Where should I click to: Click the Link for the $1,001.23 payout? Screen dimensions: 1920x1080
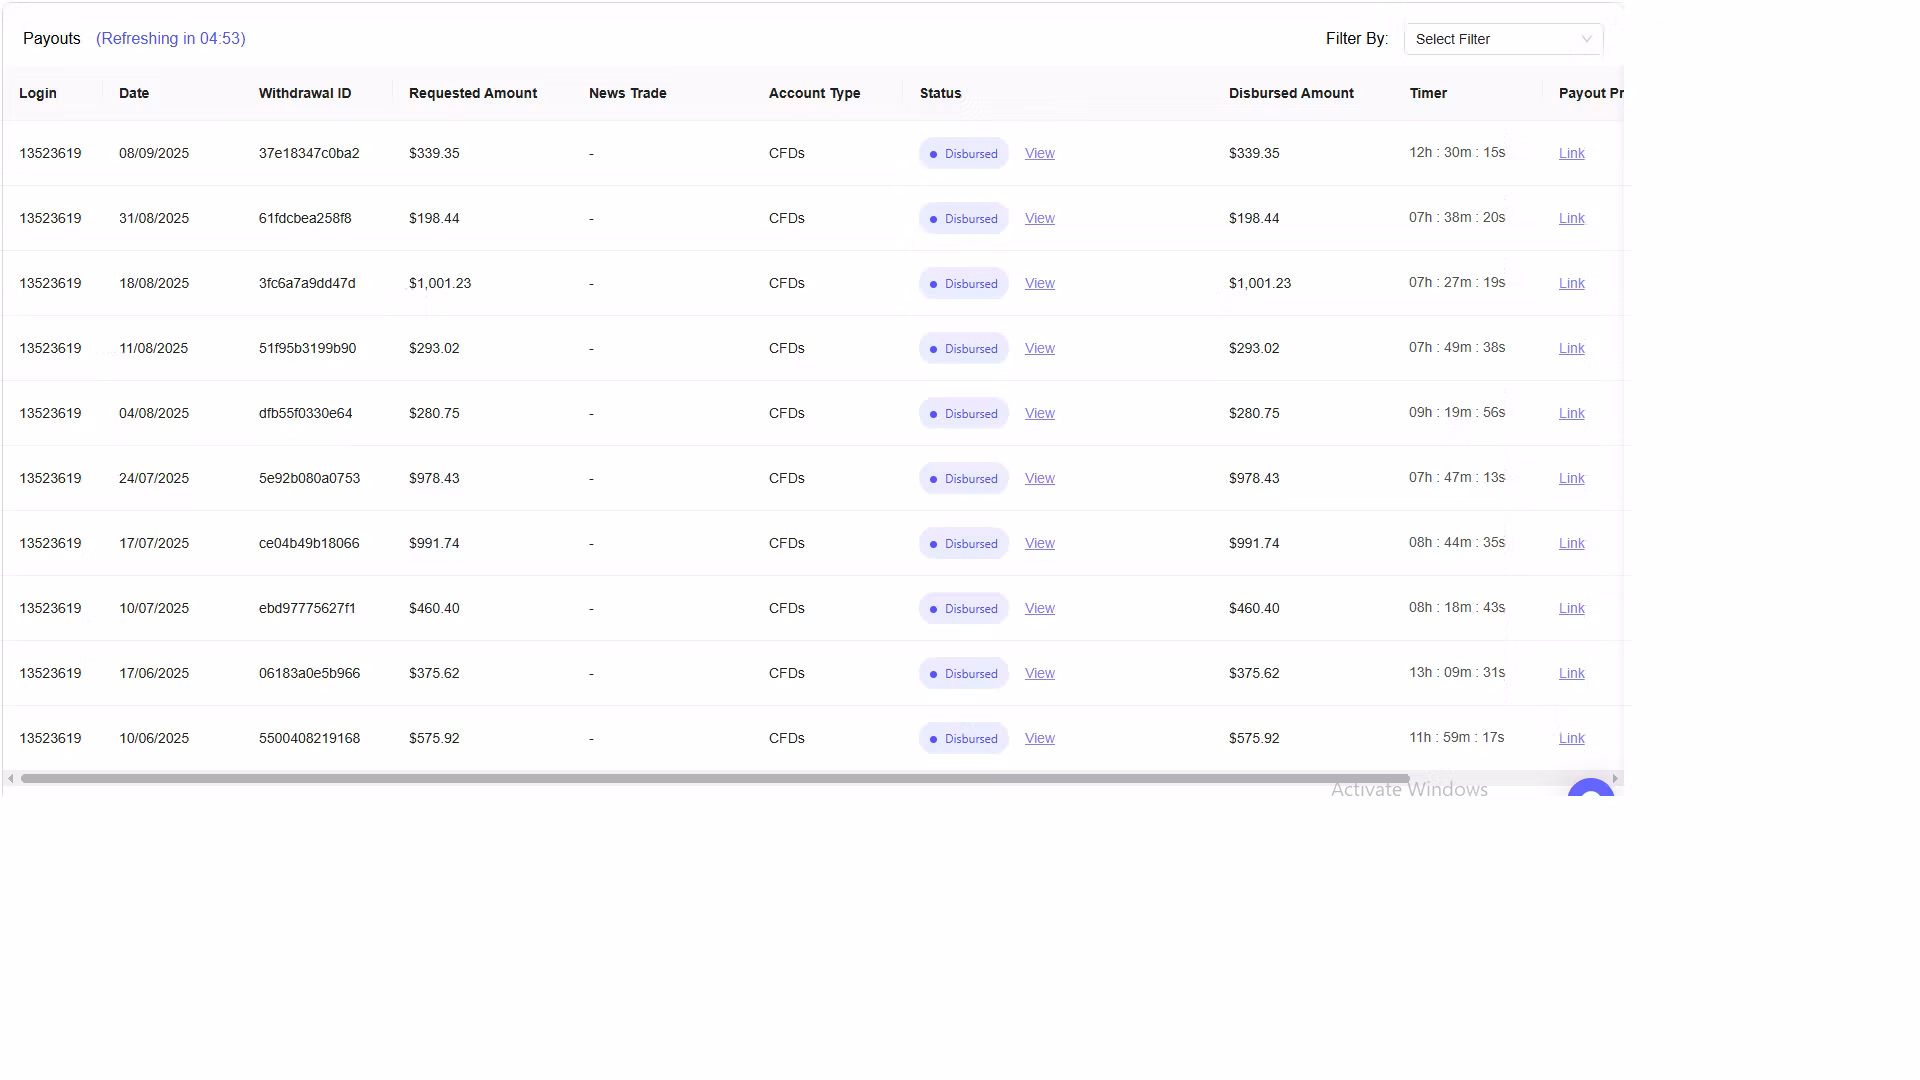1571,283
